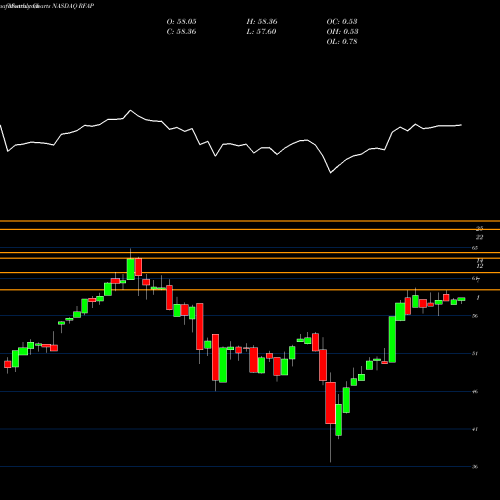Click the 41 price axis label

475,429
